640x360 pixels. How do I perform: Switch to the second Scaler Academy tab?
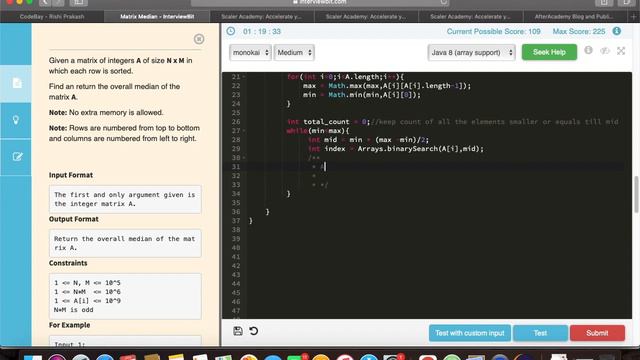366,17
